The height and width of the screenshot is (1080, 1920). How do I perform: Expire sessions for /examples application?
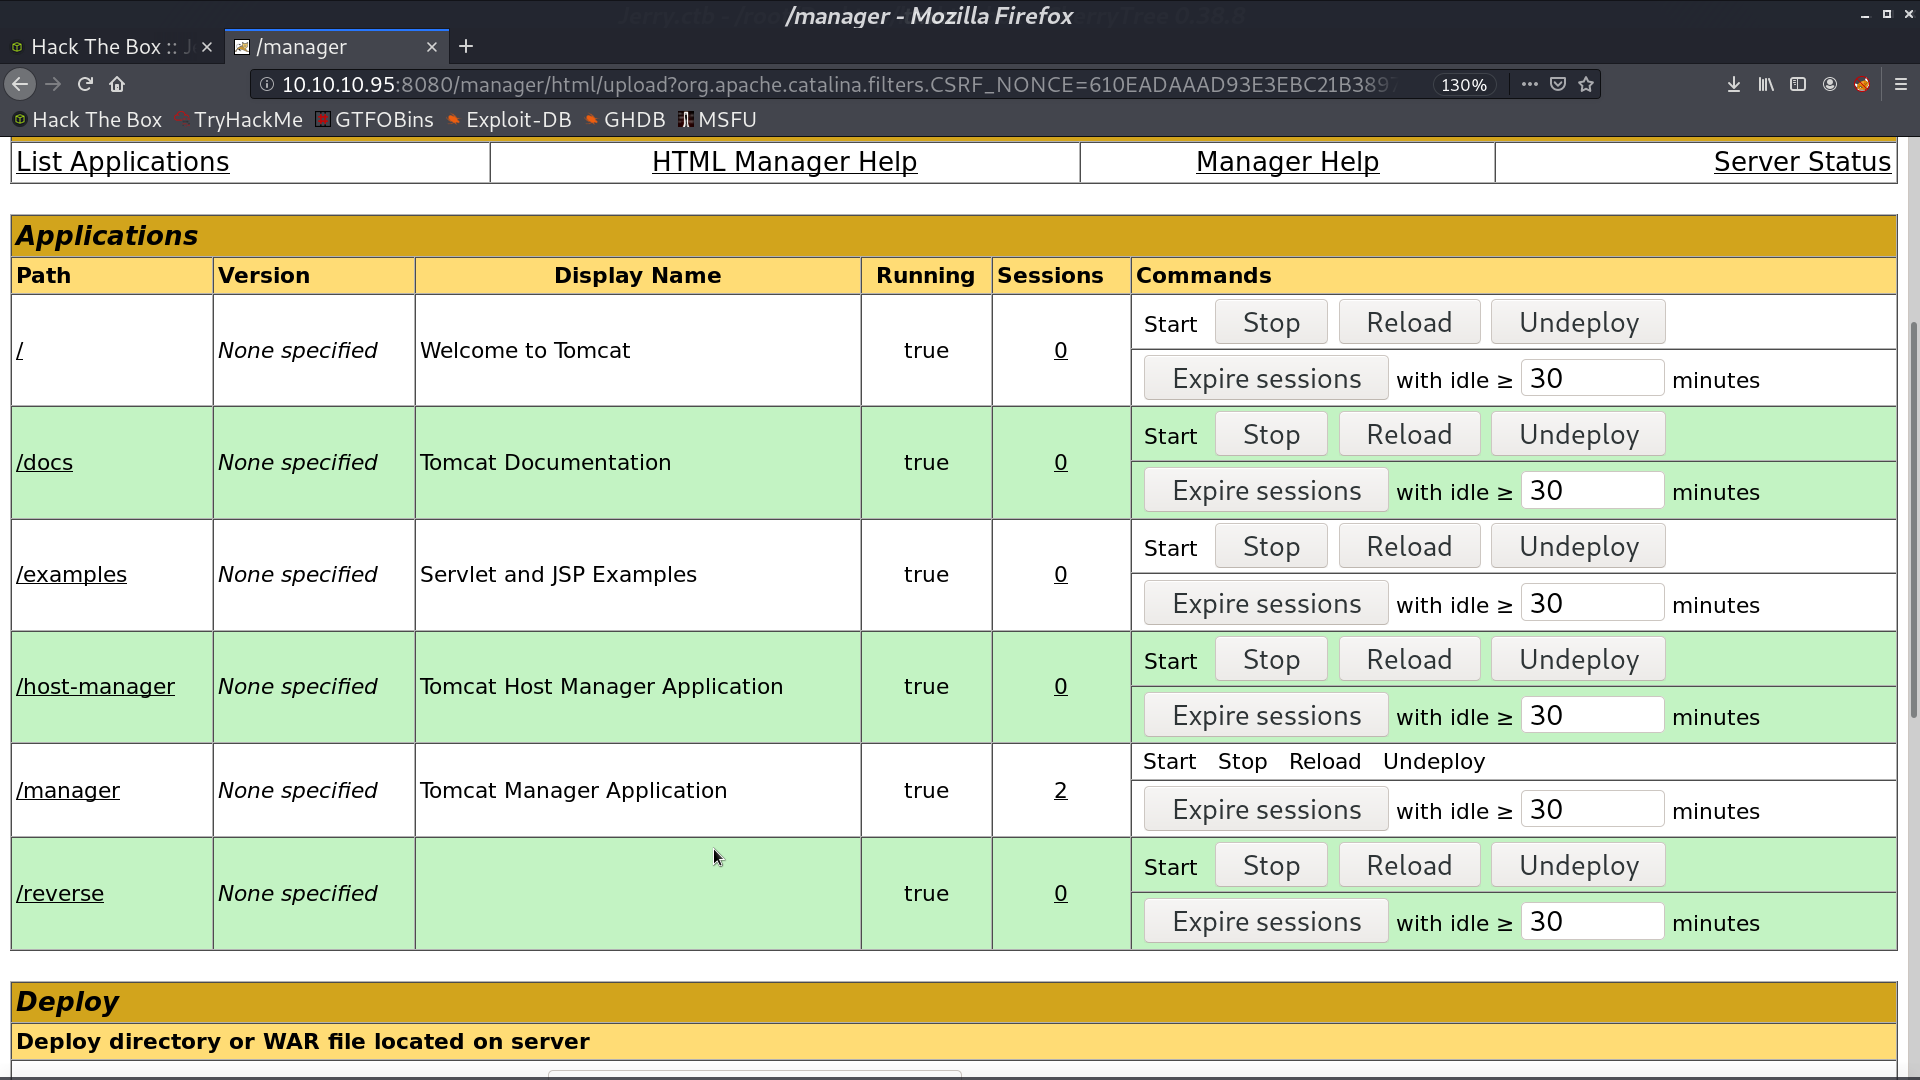tap(1266, 604)
